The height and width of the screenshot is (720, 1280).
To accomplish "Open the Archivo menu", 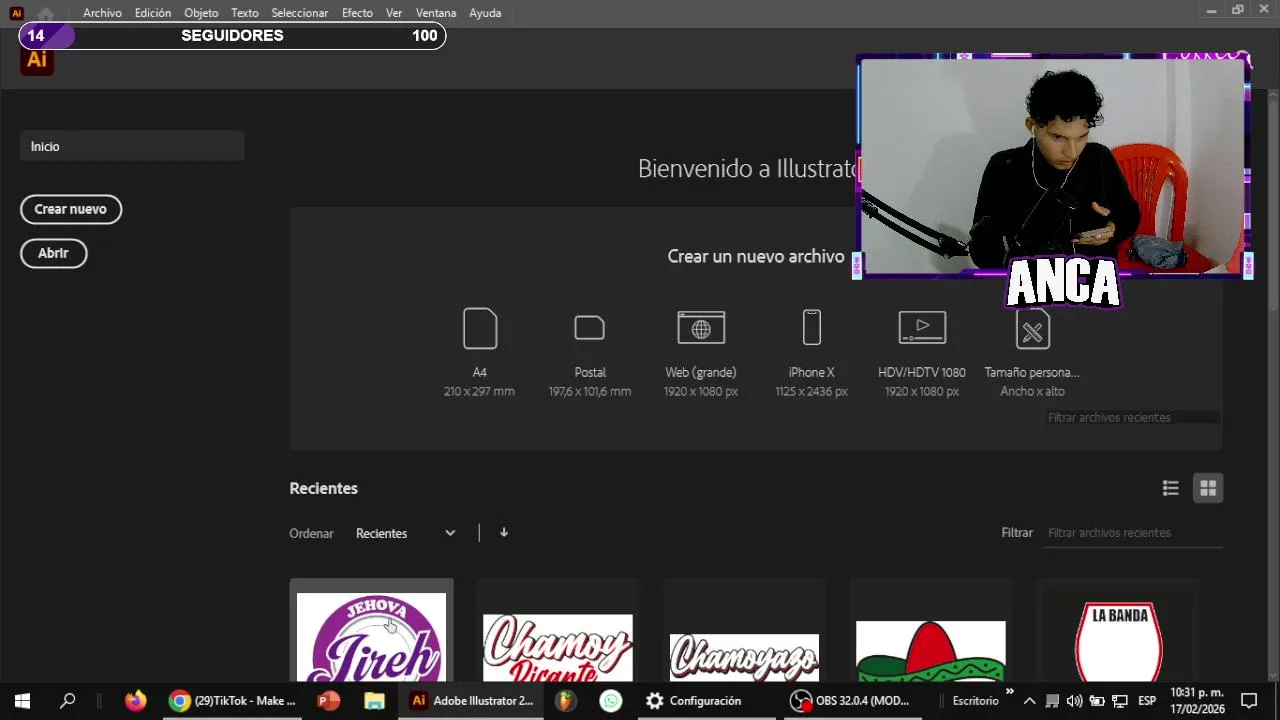I will (x=102, y=13).
